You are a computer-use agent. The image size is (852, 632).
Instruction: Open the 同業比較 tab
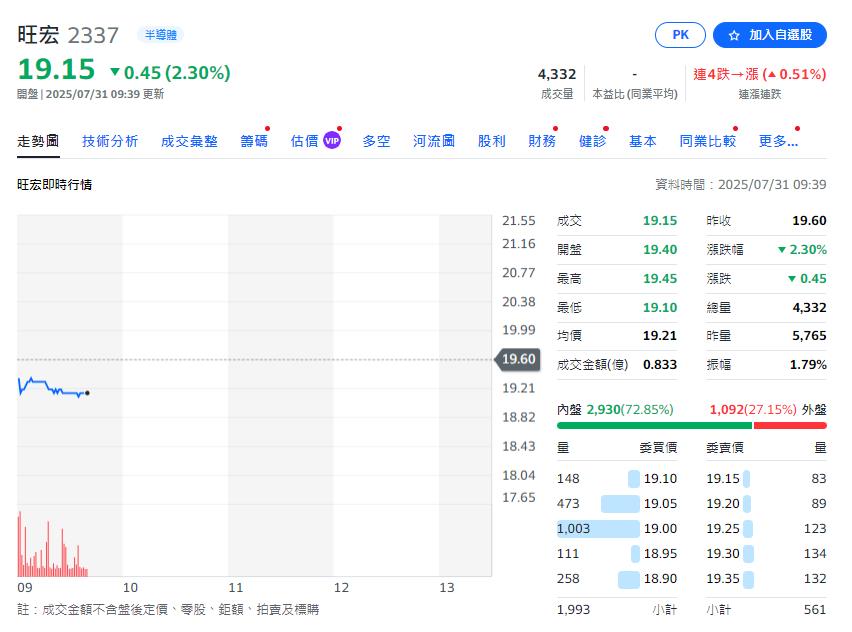708,141
